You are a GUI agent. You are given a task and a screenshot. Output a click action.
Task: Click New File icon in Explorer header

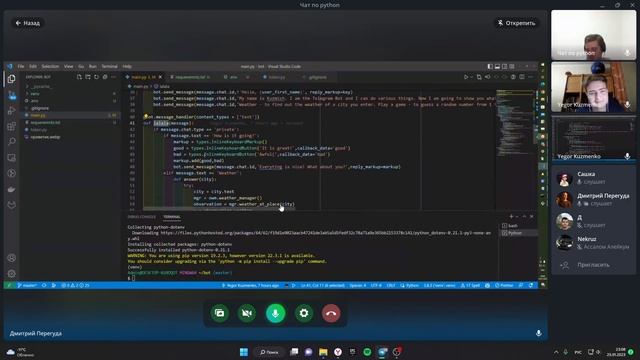79,77
